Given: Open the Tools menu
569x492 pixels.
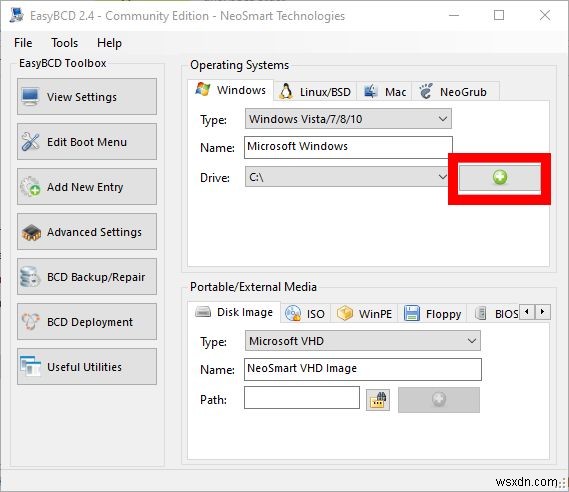Looking at the screenshot, I should coord(65,43).
